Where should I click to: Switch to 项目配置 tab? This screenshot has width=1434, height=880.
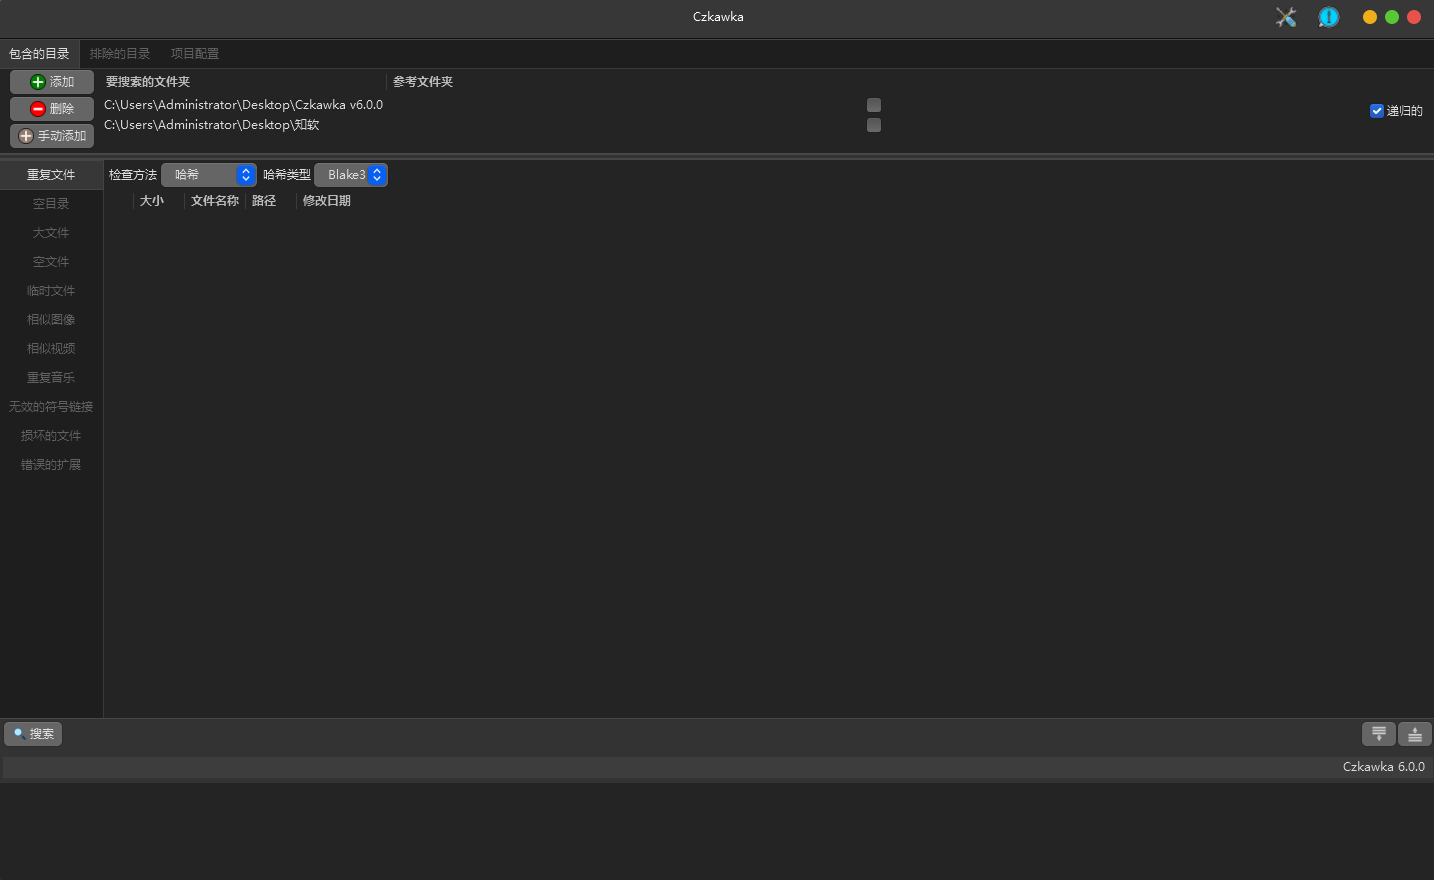tap(195, 54)
